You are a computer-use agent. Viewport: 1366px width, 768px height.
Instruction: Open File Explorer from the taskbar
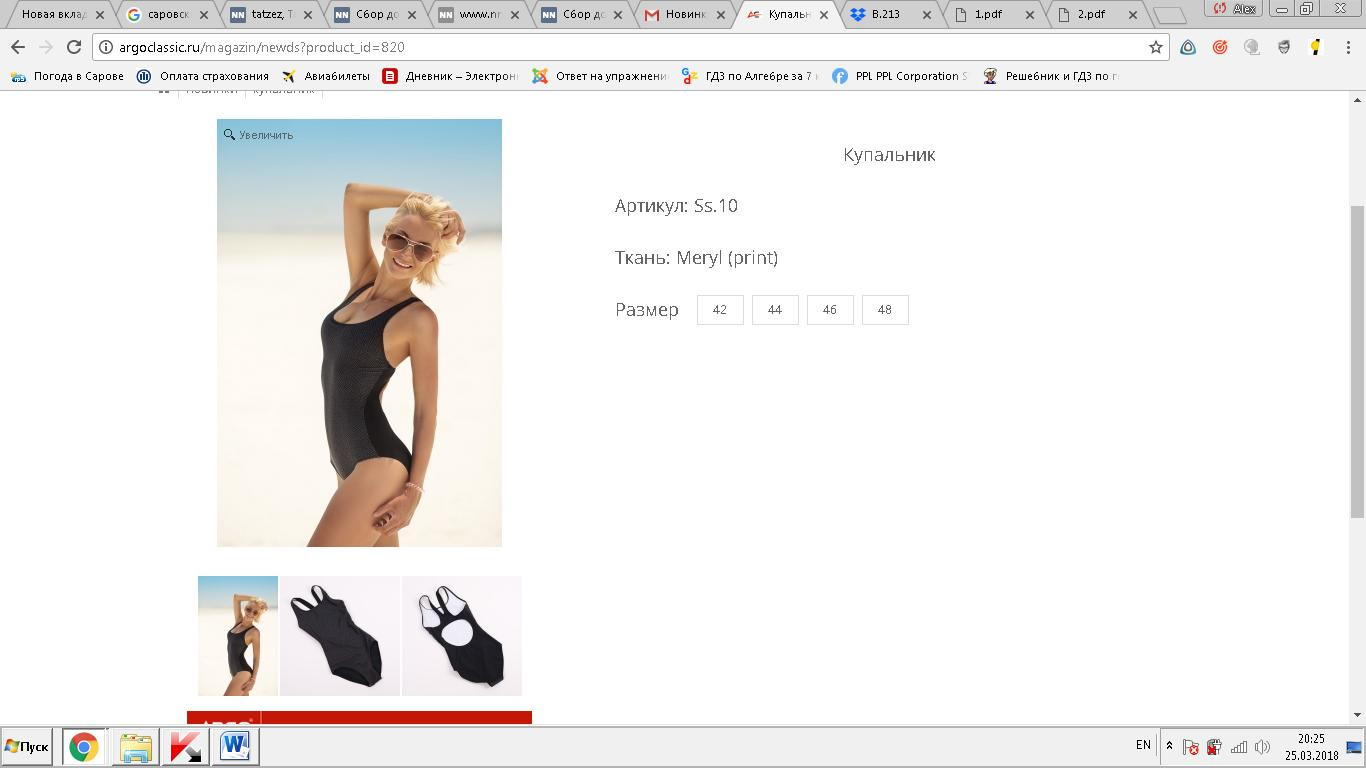135,747
